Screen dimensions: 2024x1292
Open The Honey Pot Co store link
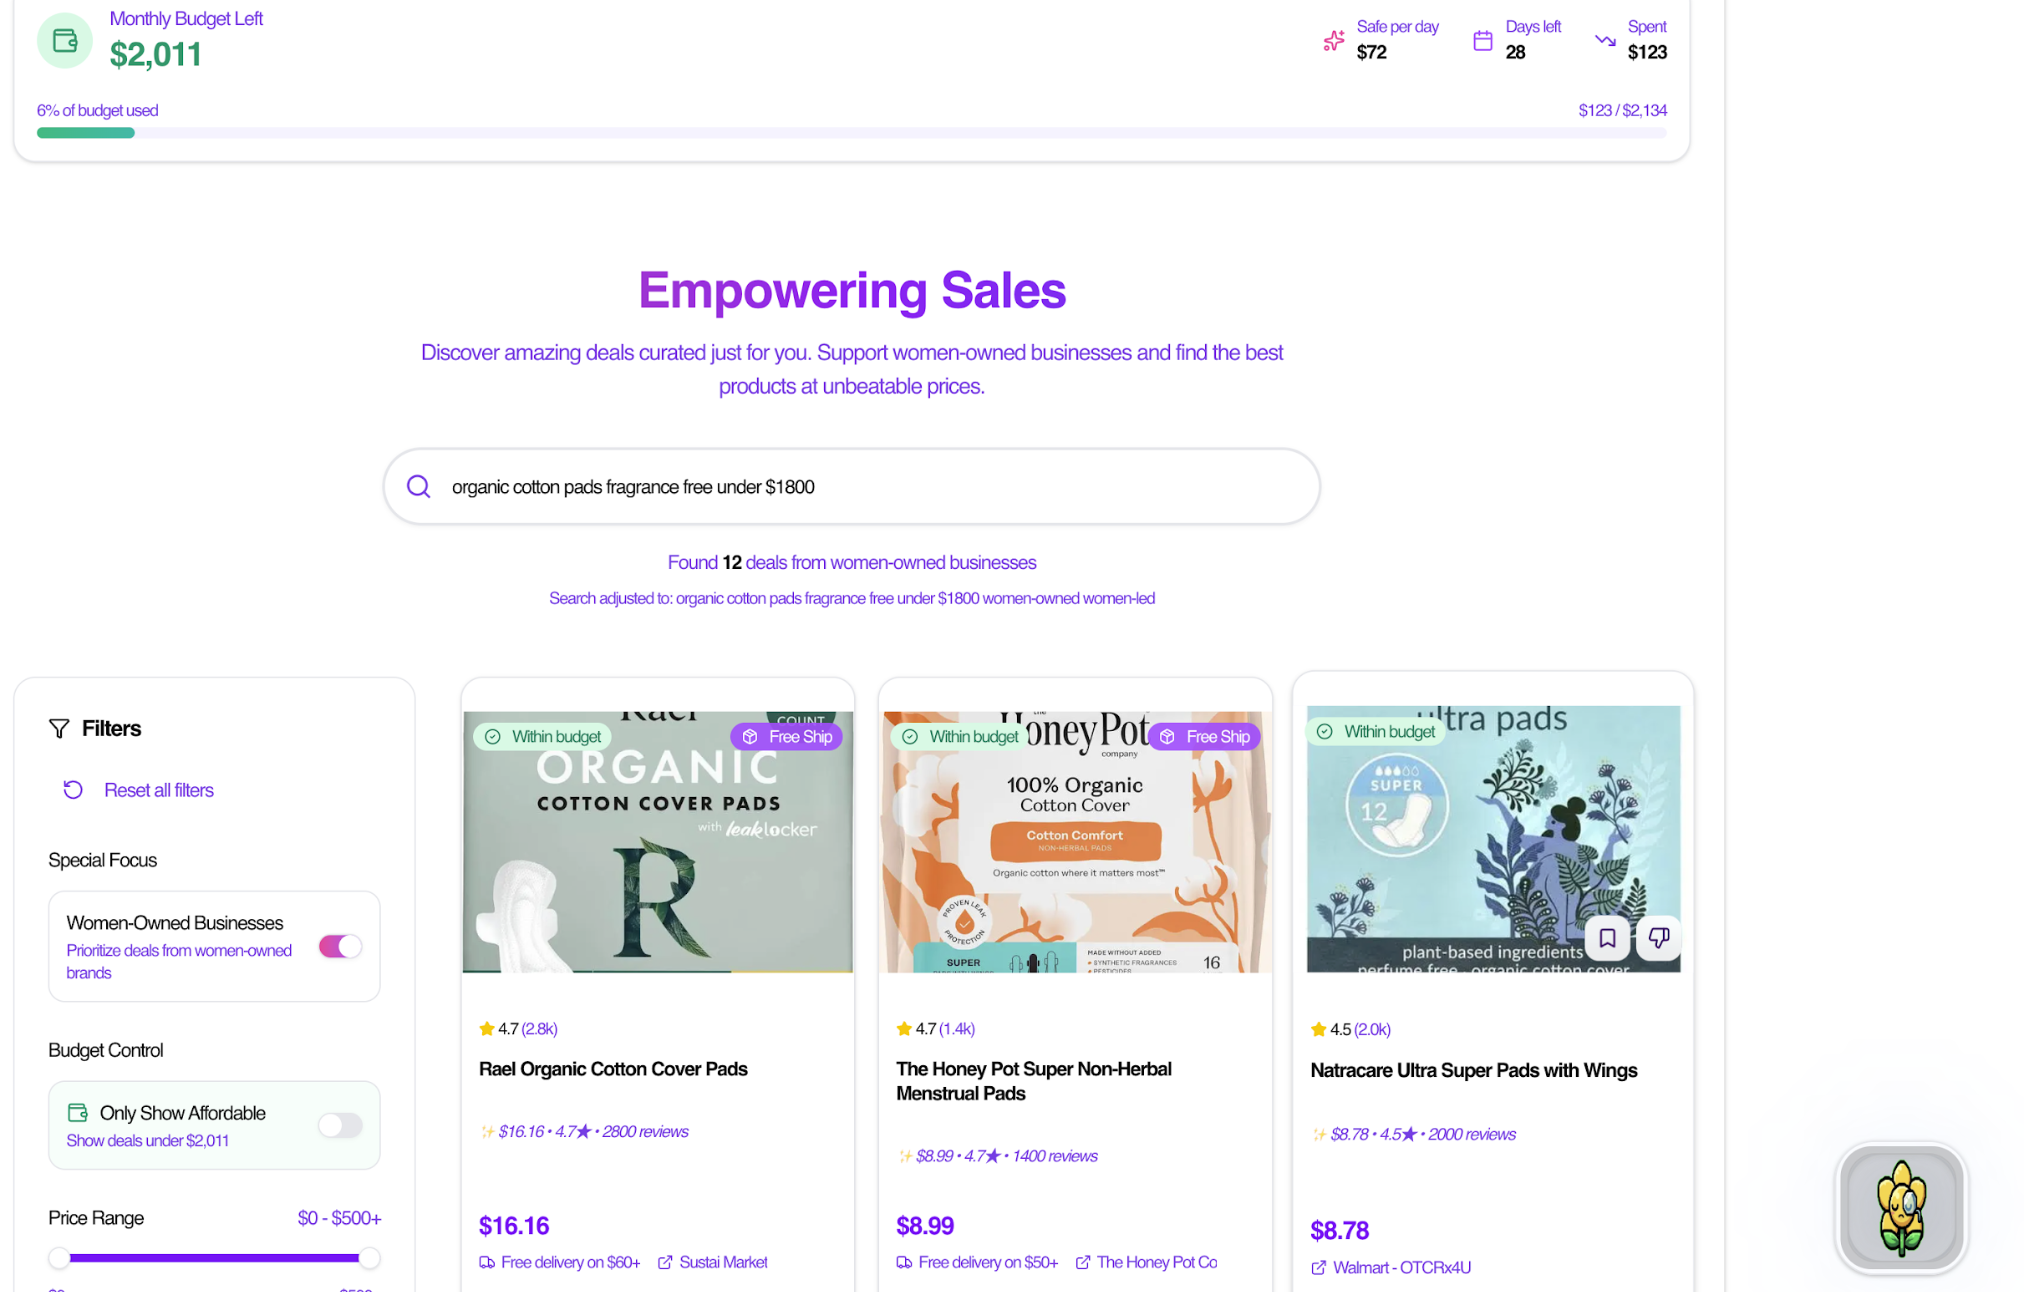click(1155, 1262)
